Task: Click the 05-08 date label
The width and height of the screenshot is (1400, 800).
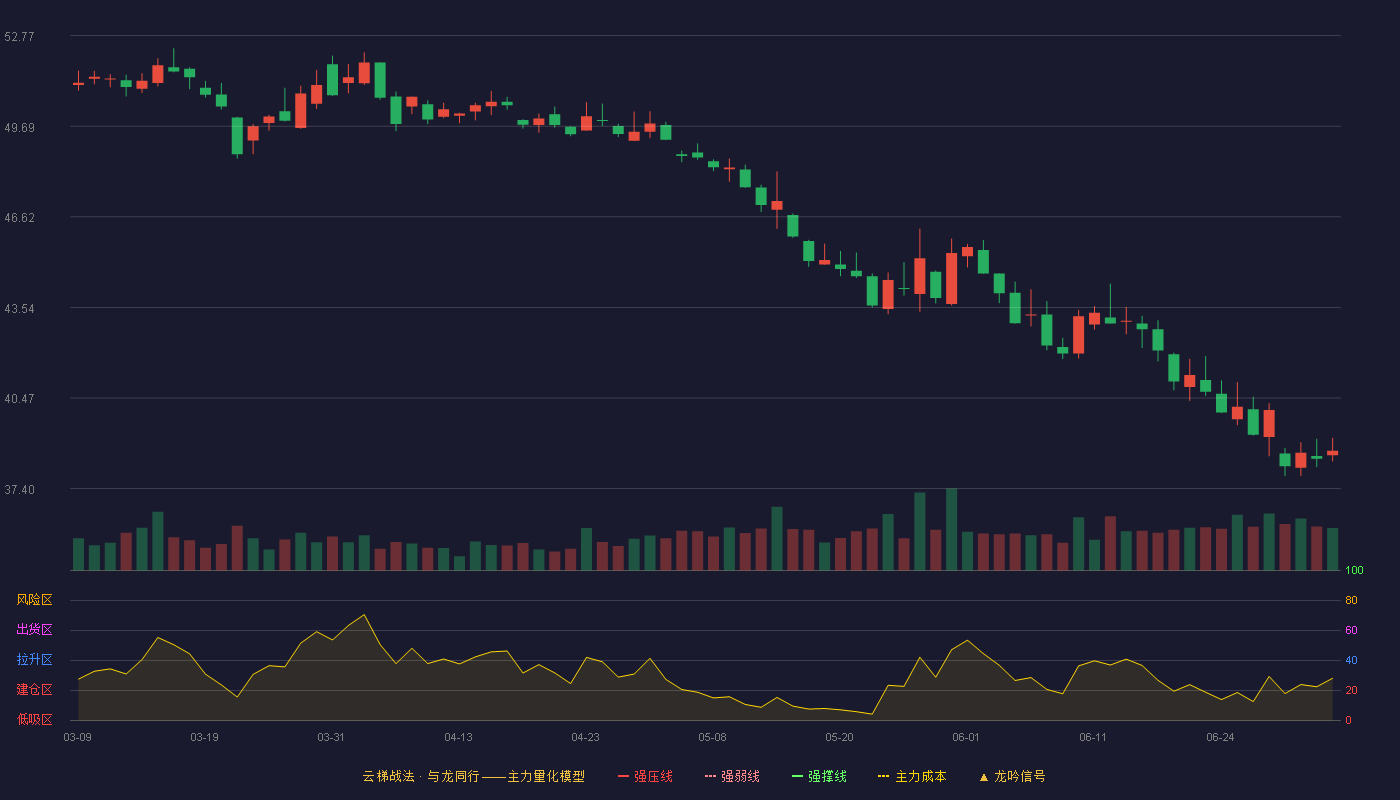Action: point(713,737)
